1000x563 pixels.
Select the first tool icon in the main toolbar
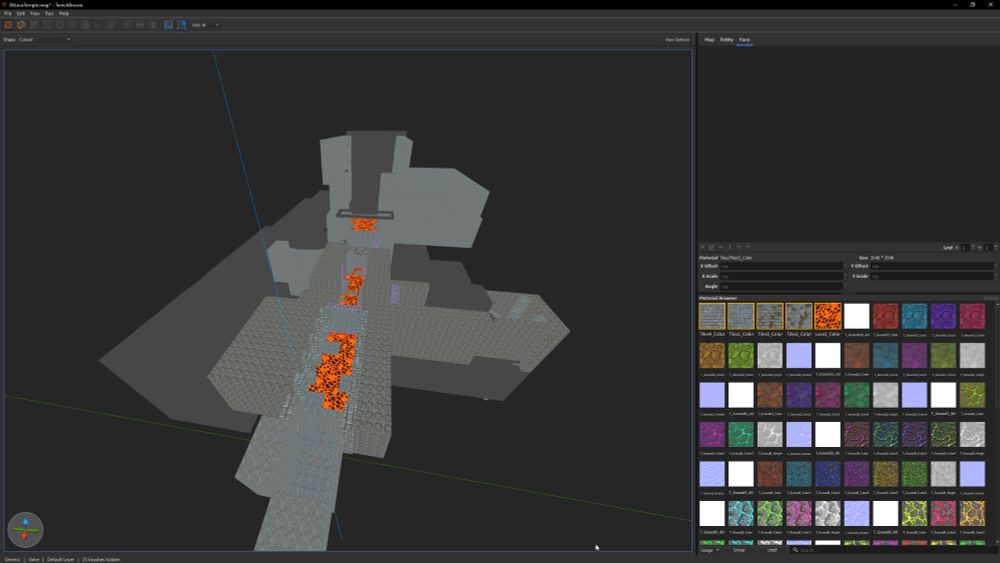tap(8, 25)
